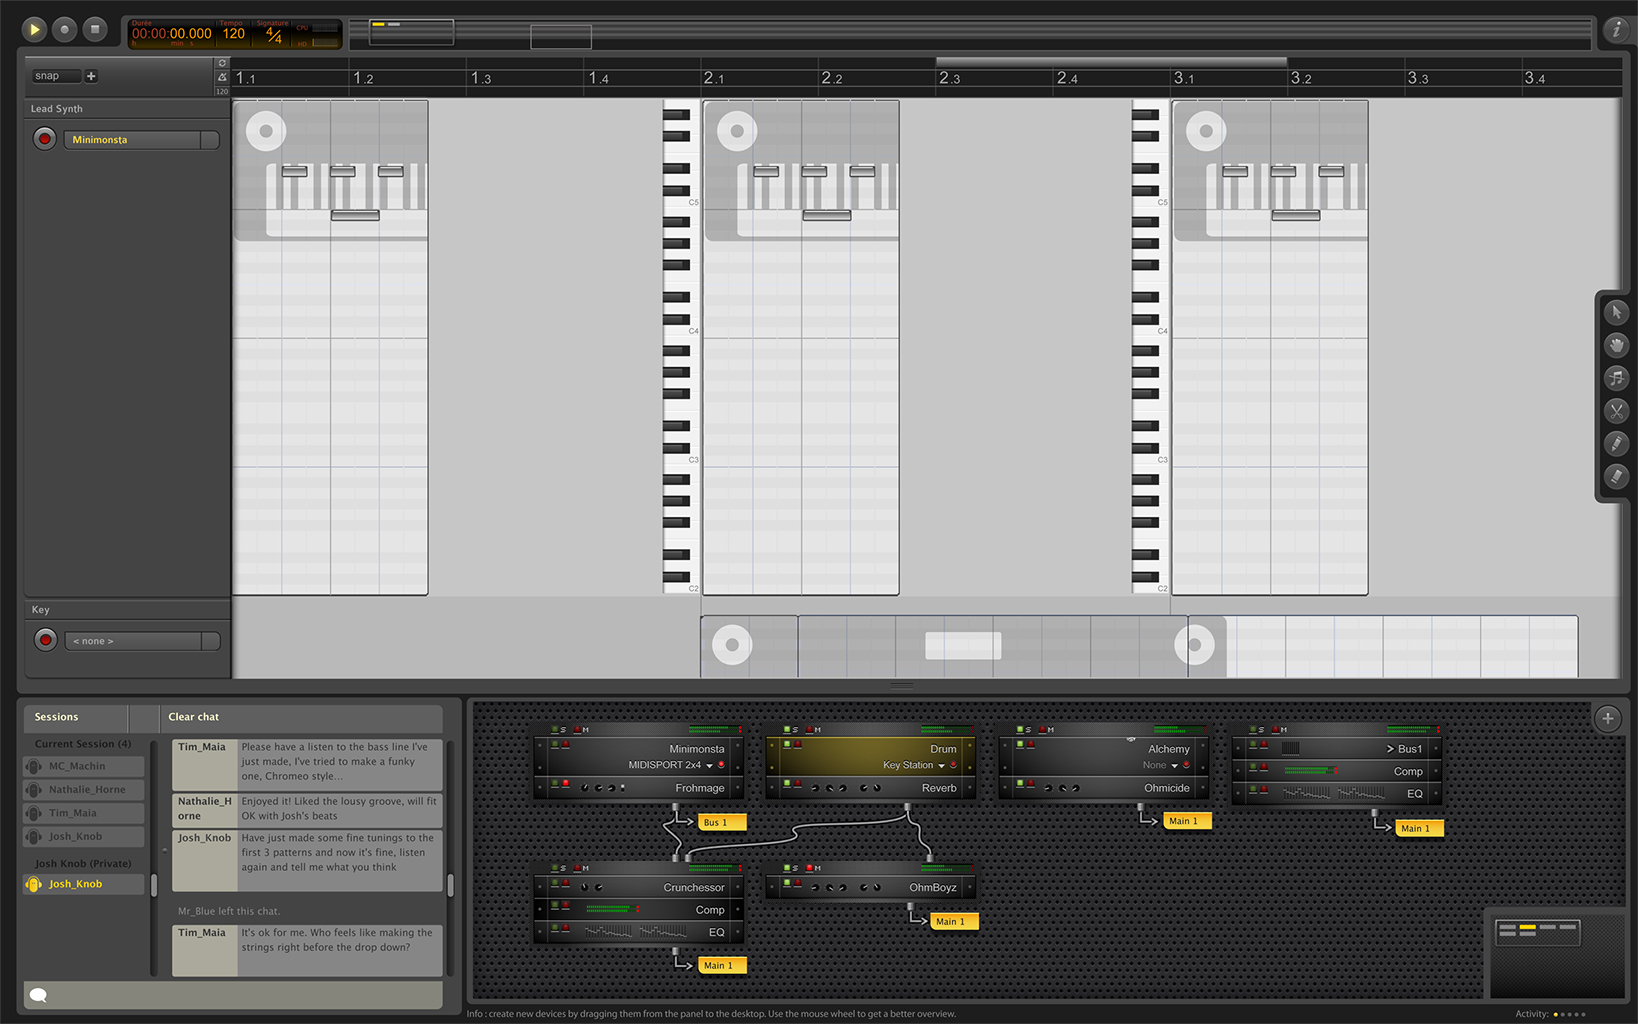1638x1024 pixels.
Task: Arm record on Minimonsta track
Action: [44, 139]
